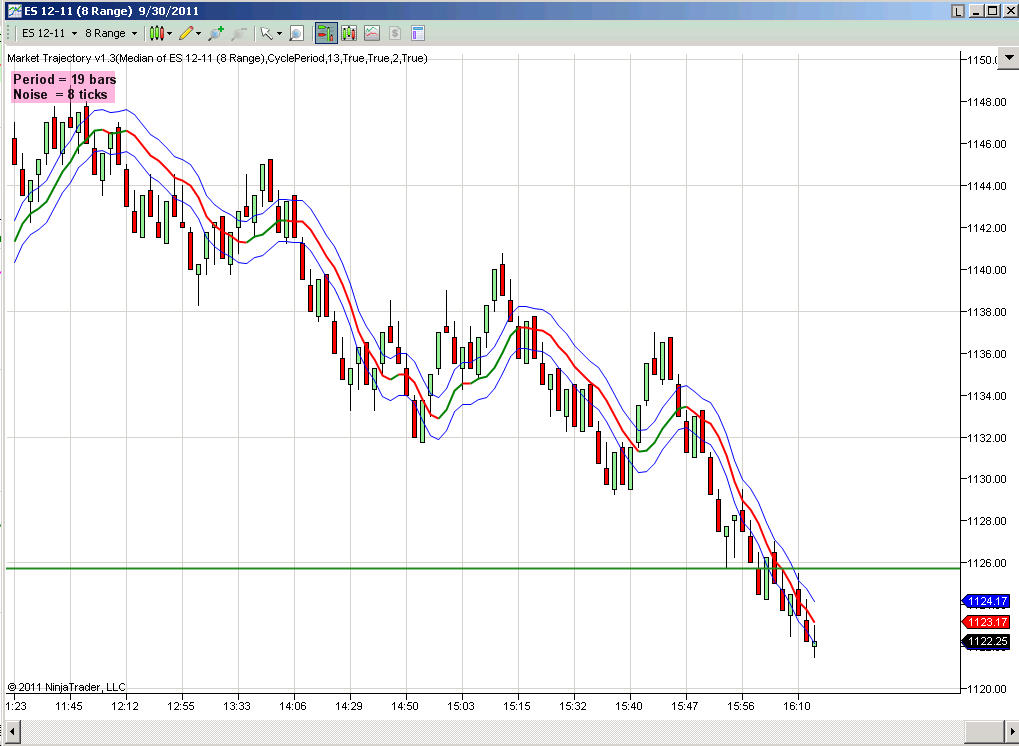Click the black 1122.25 last price marker

[x=986, y=642]
